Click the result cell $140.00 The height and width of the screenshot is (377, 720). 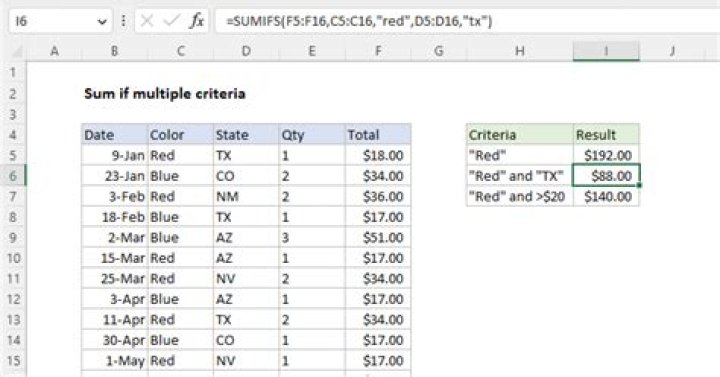606,197
